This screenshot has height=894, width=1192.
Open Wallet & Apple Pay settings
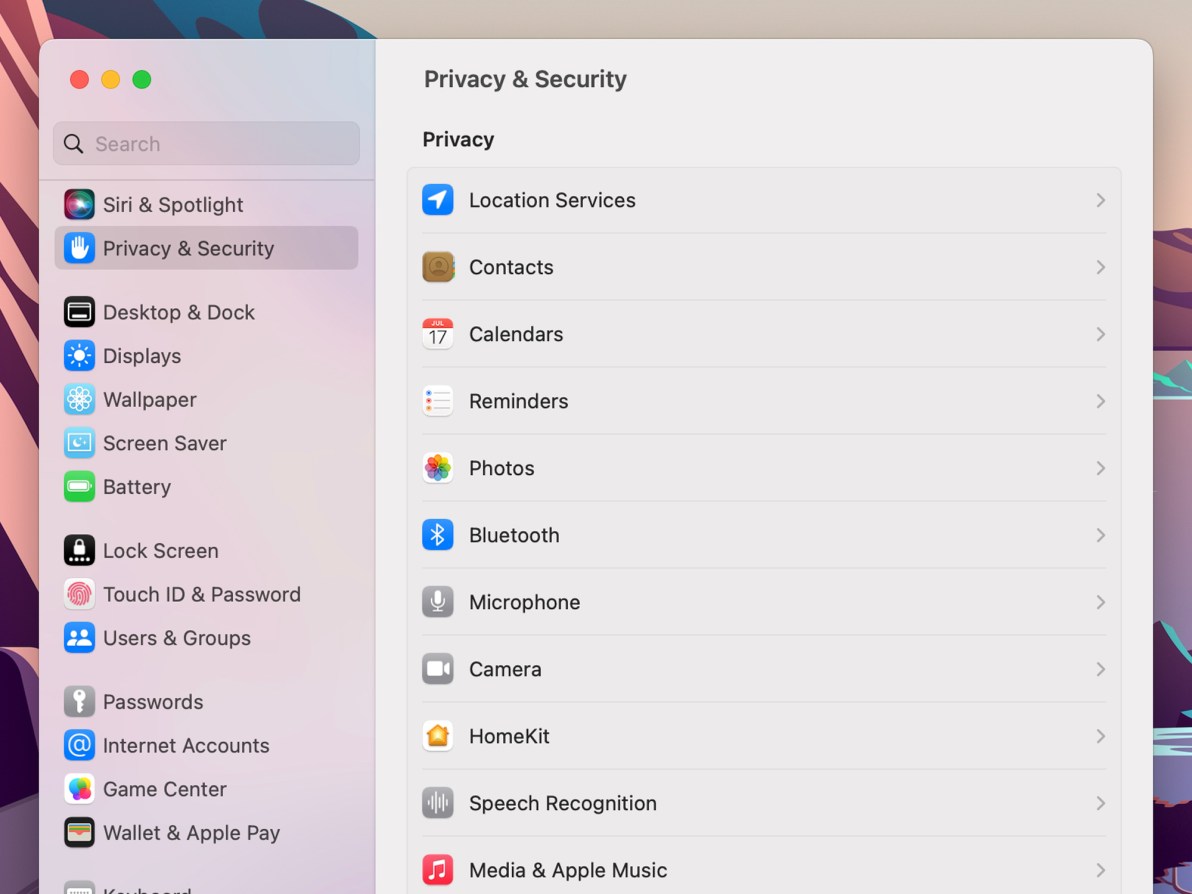coord(191,833)
